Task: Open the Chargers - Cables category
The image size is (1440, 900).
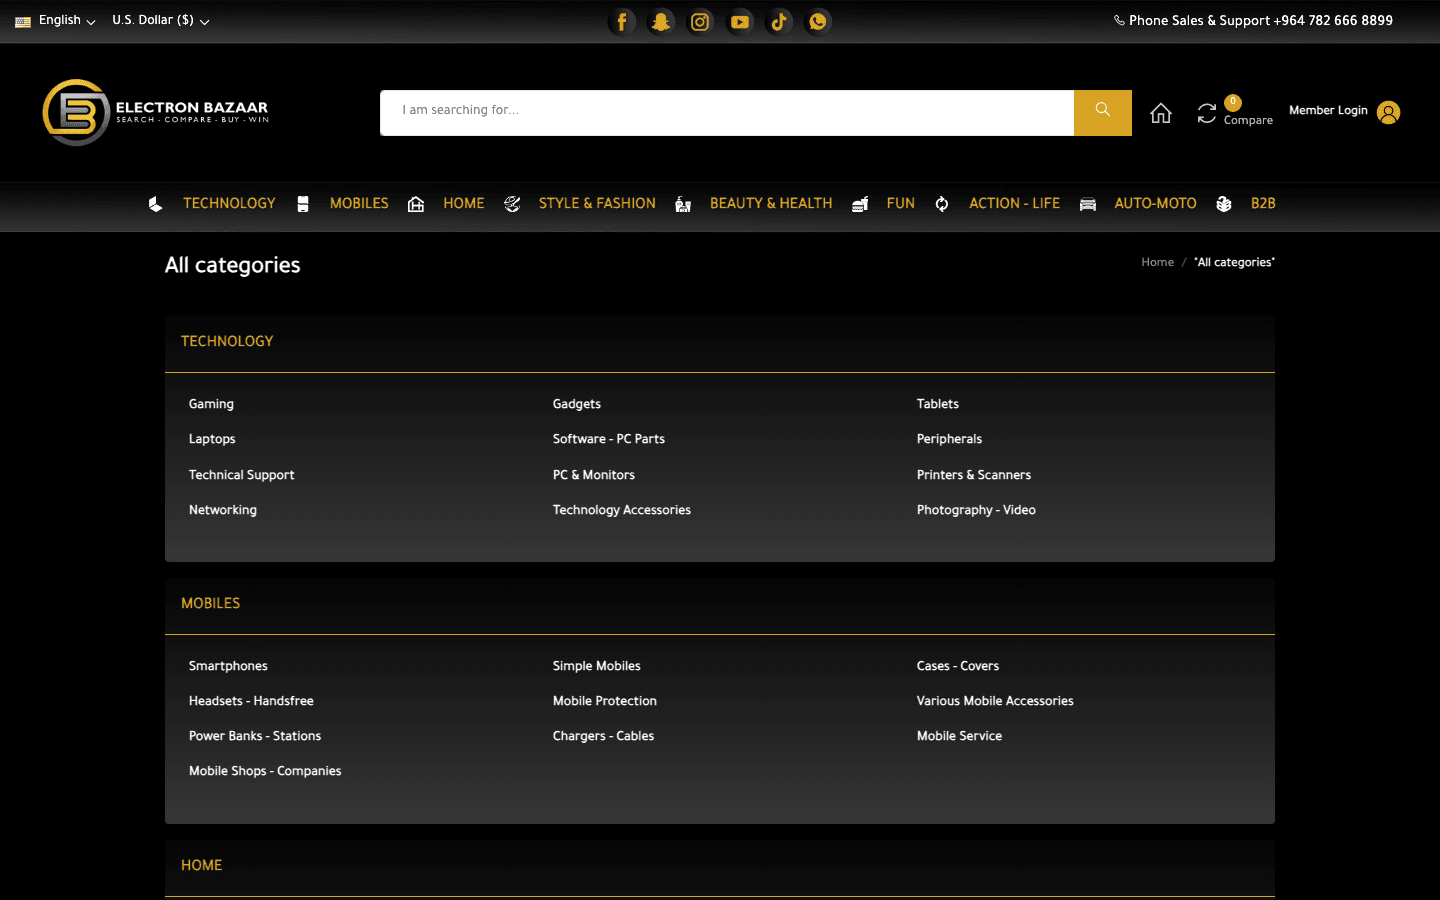Action: pyautogui.click(x=603, y=736)
